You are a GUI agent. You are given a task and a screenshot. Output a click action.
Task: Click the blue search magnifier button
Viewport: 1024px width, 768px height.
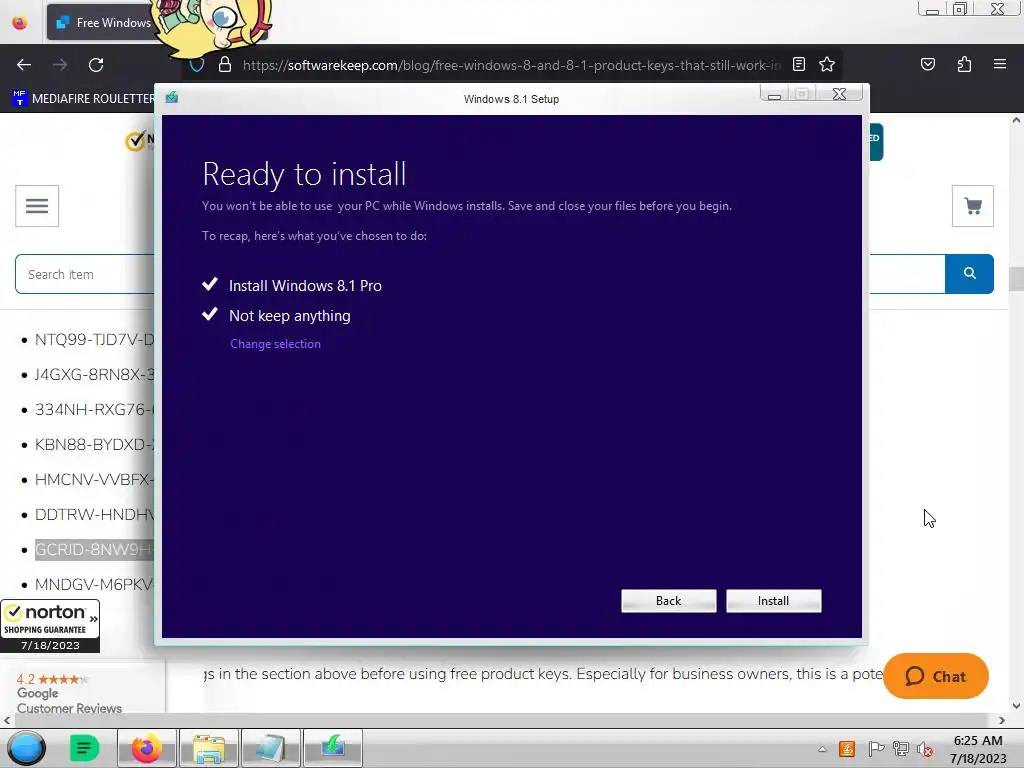click(969, 274)
